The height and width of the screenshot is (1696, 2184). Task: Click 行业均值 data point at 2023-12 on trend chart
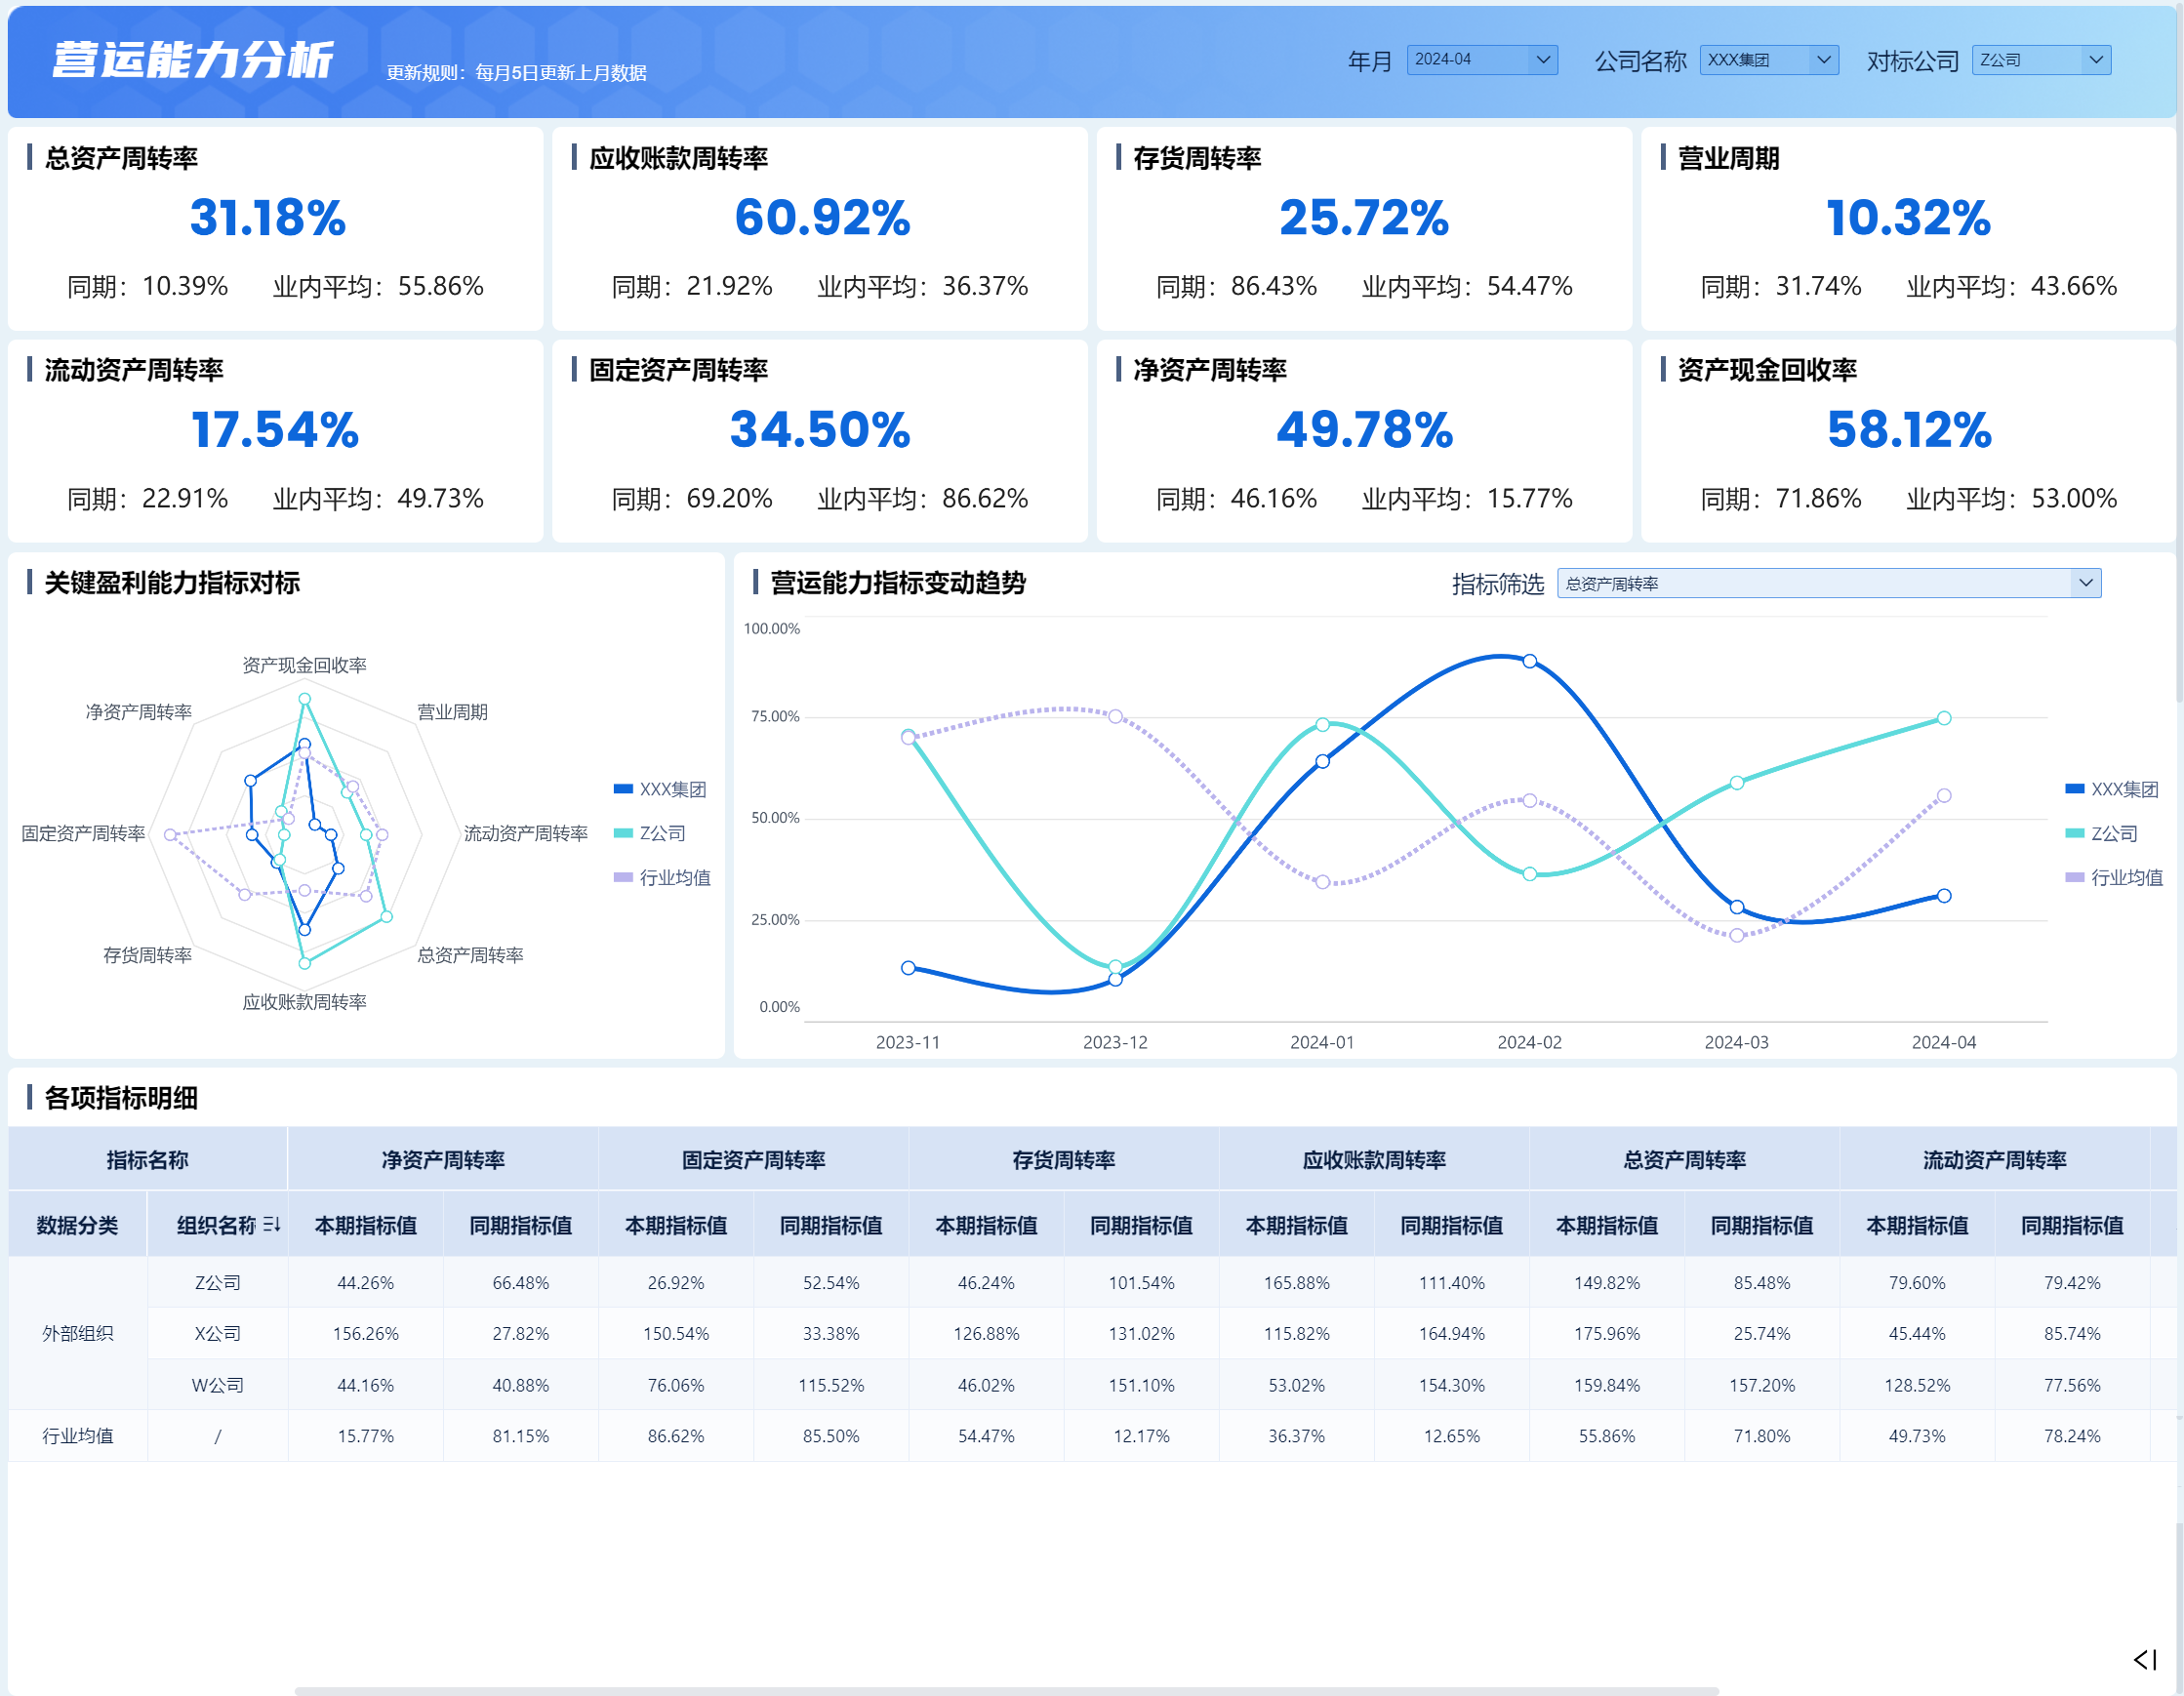point(1115,716)
